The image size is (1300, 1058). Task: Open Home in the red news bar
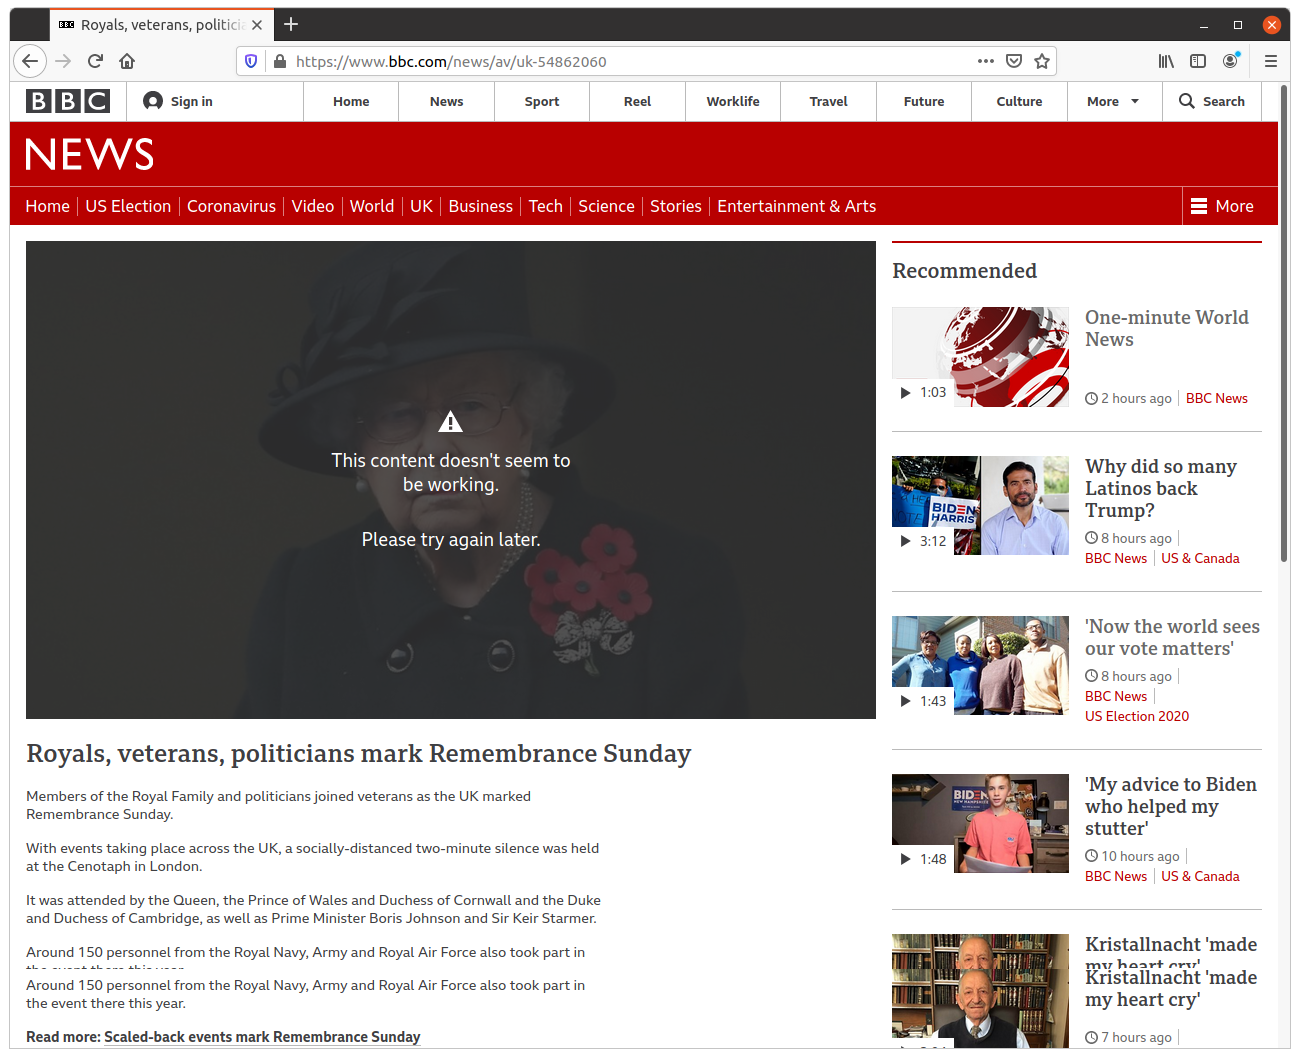point(47,206)
